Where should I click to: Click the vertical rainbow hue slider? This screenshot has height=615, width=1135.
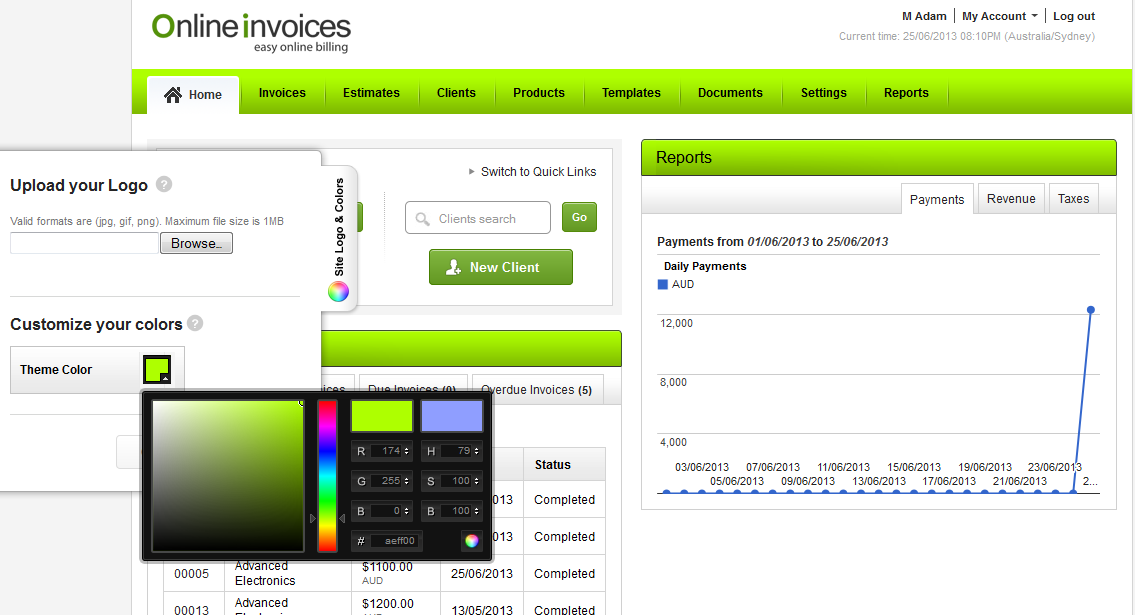tap(327, 475)
